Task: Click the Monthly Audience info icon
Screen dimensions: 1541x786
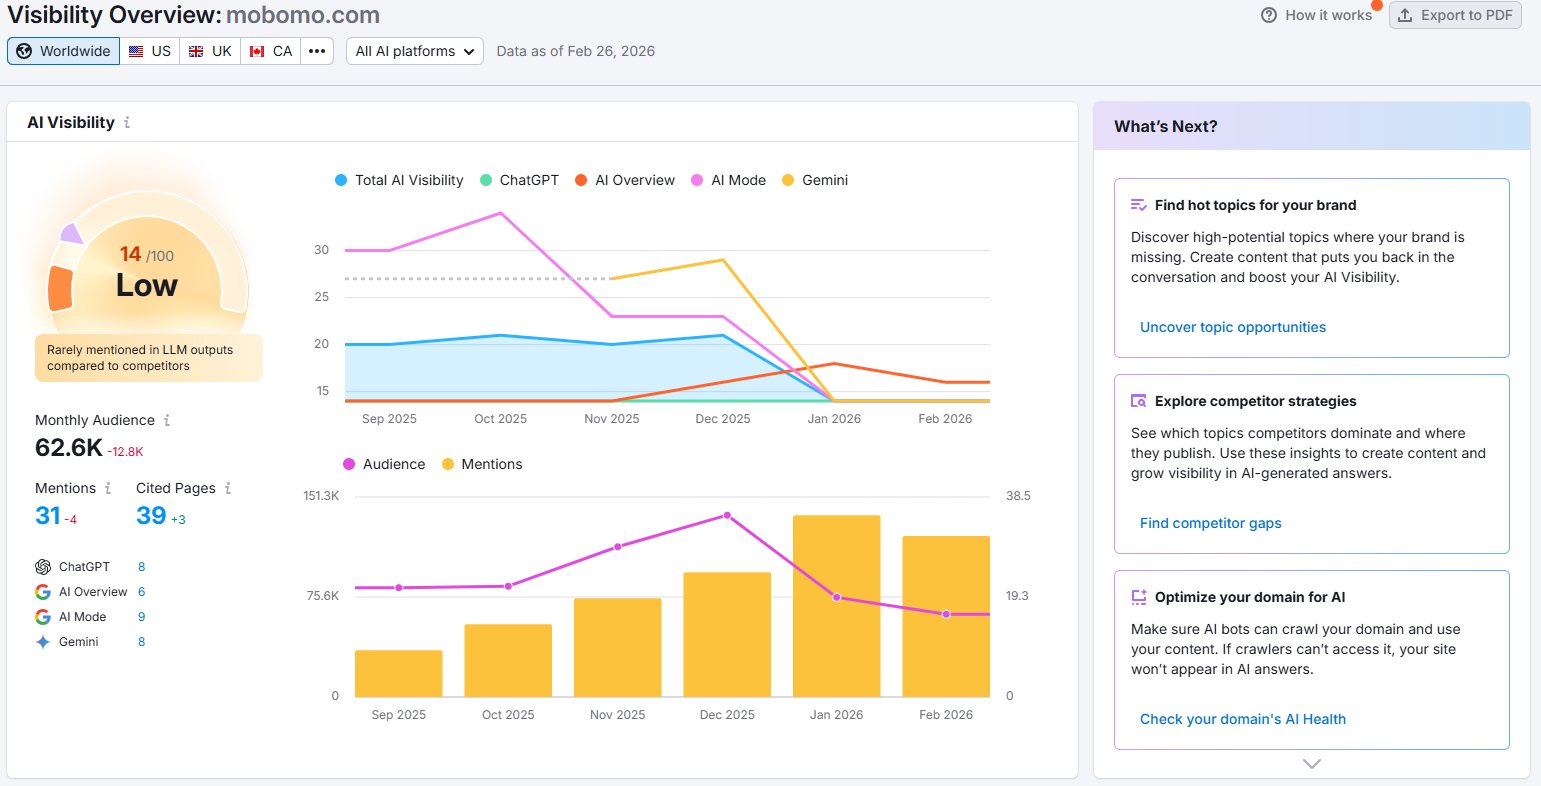Action: pyautogui.click(x=167, y=421)
